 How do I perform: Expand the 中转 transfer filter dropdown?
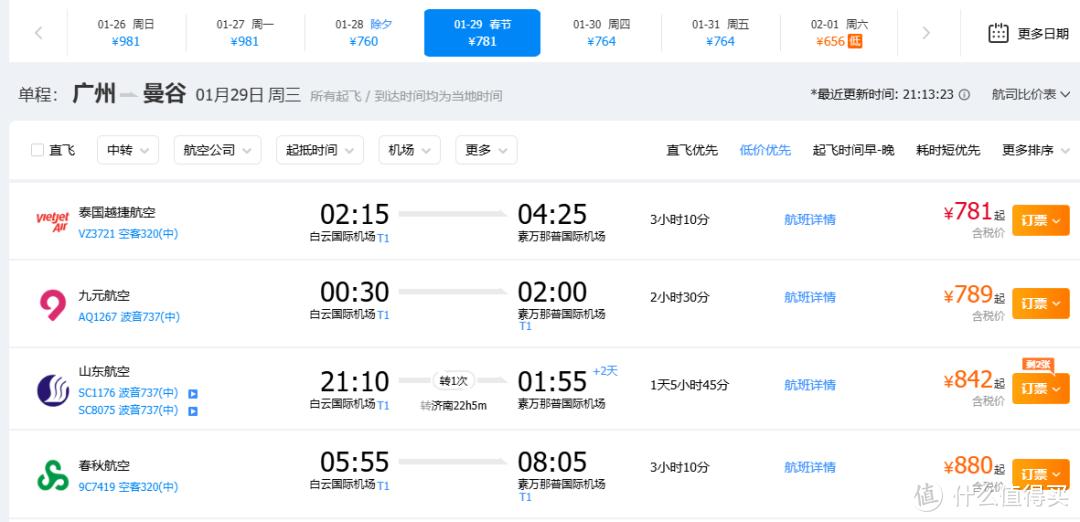pos(127,150)
